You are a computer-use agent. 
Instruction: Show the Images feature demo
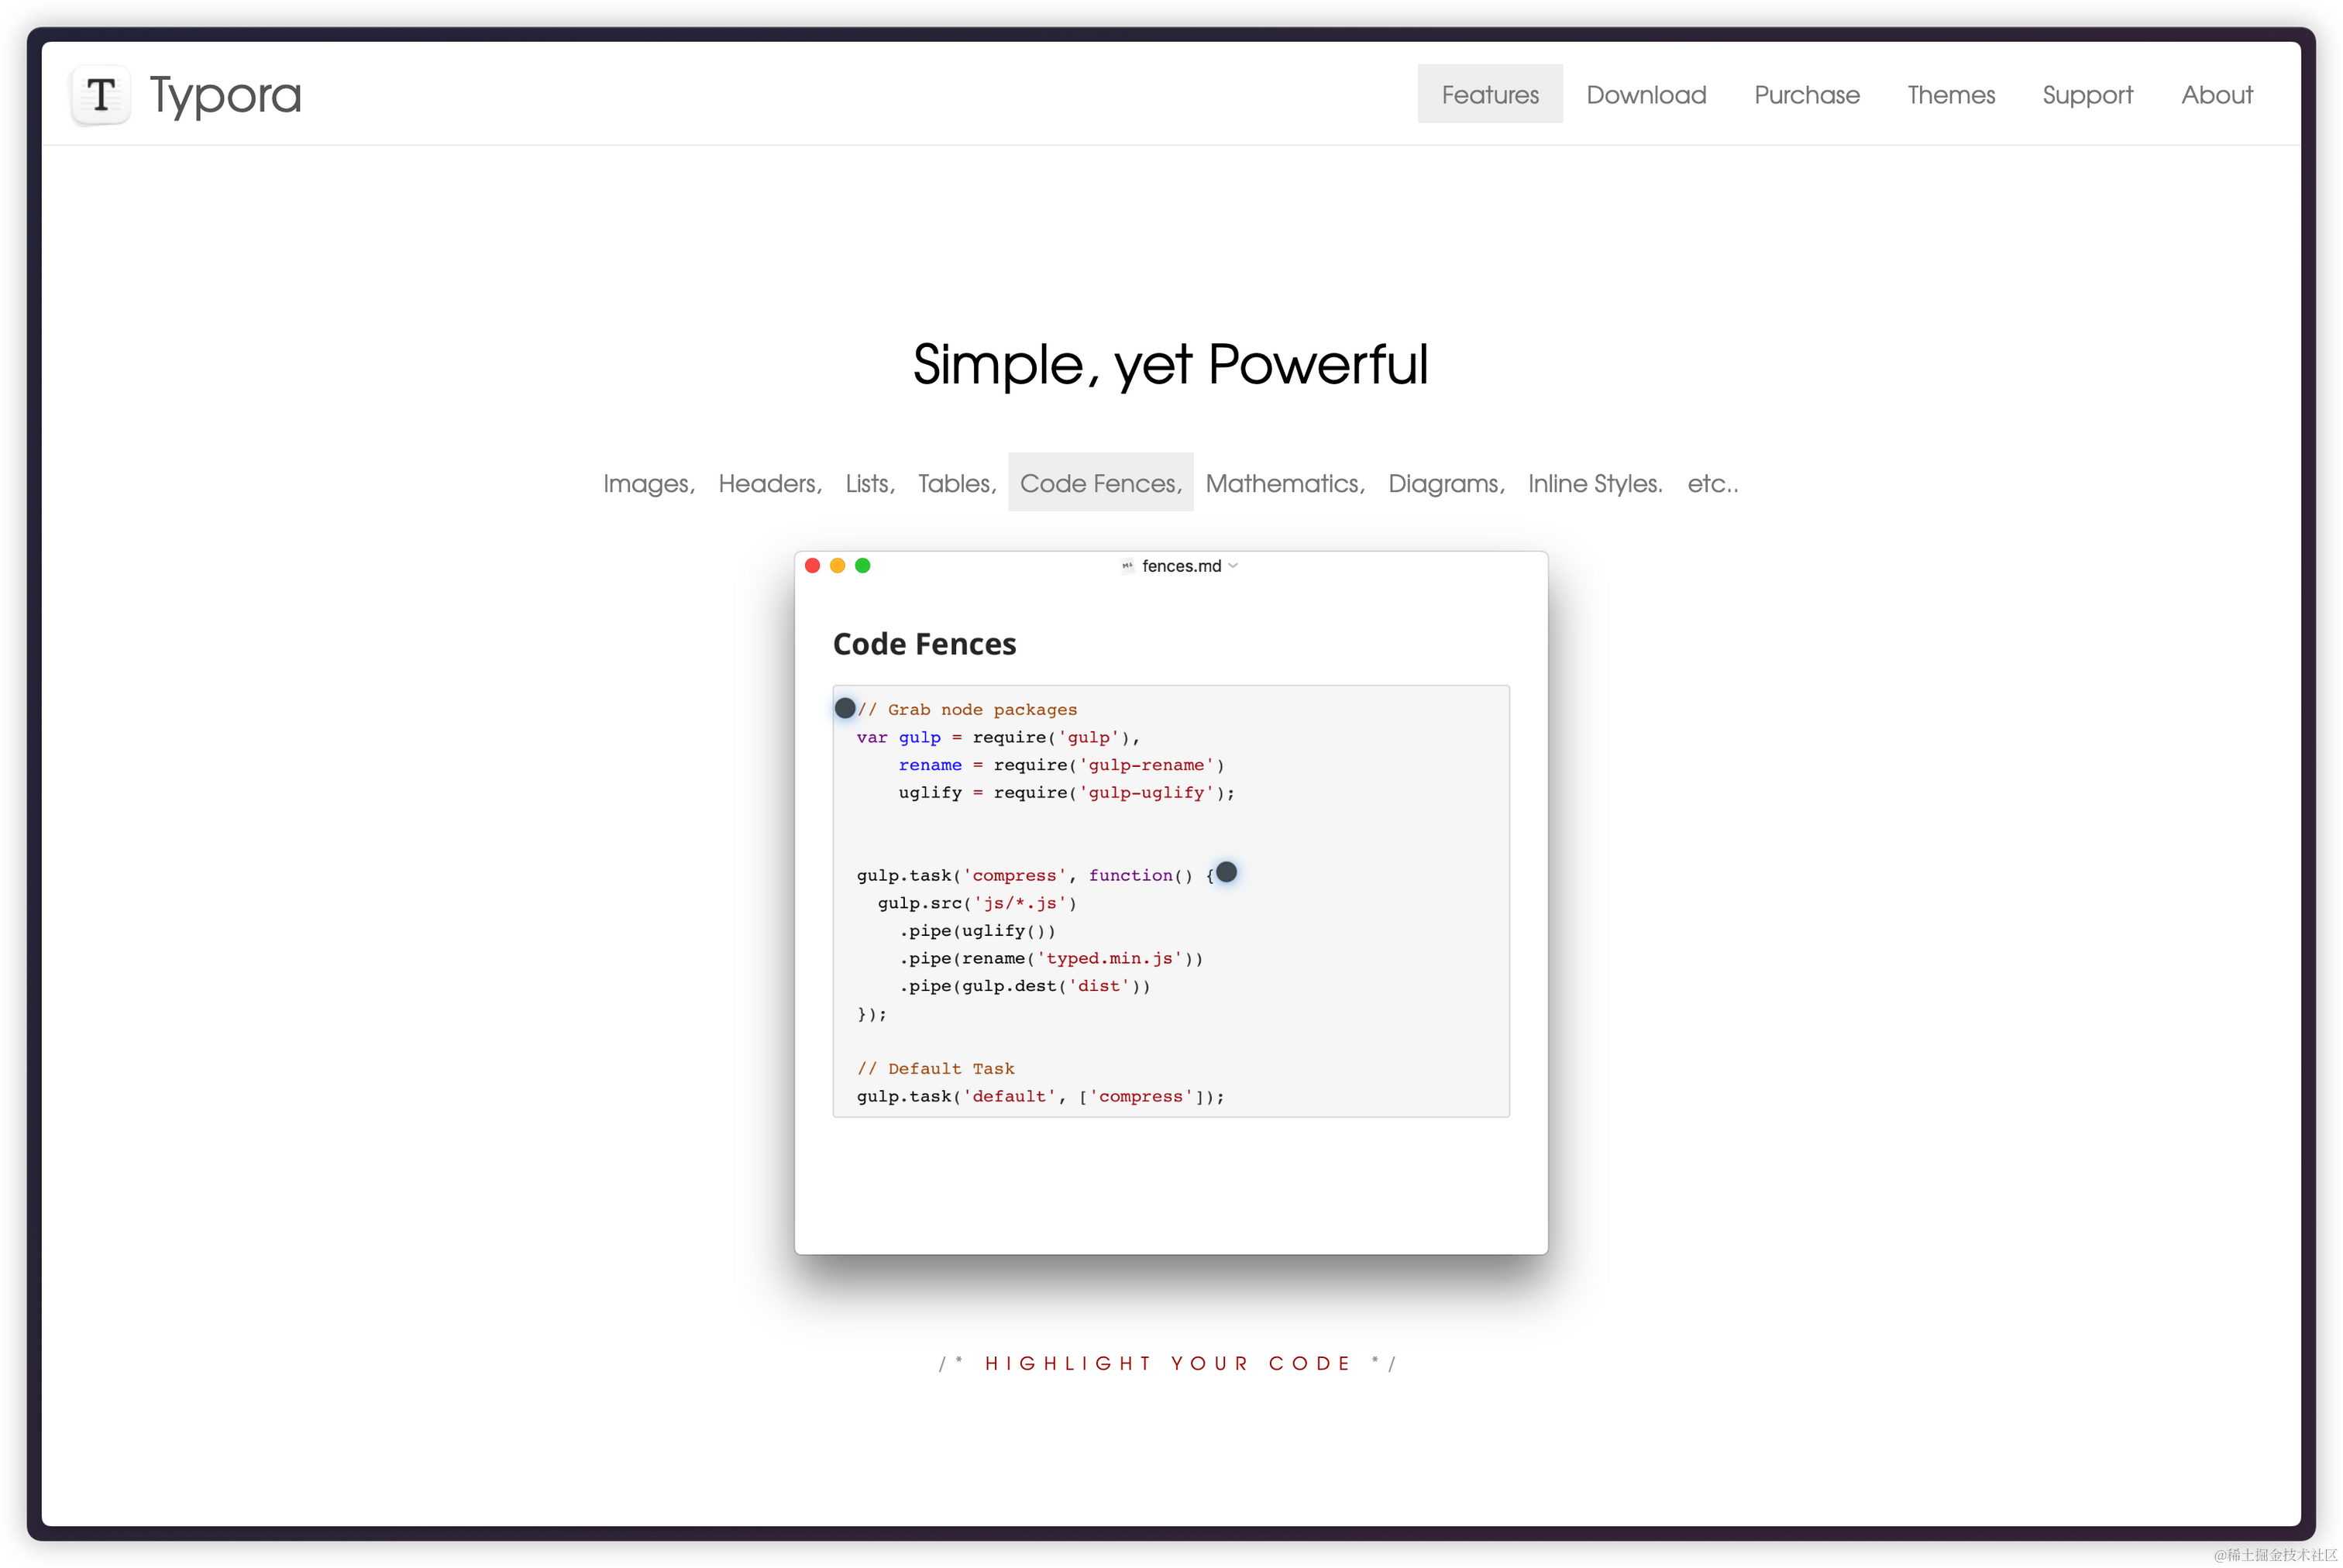[648, 483]
